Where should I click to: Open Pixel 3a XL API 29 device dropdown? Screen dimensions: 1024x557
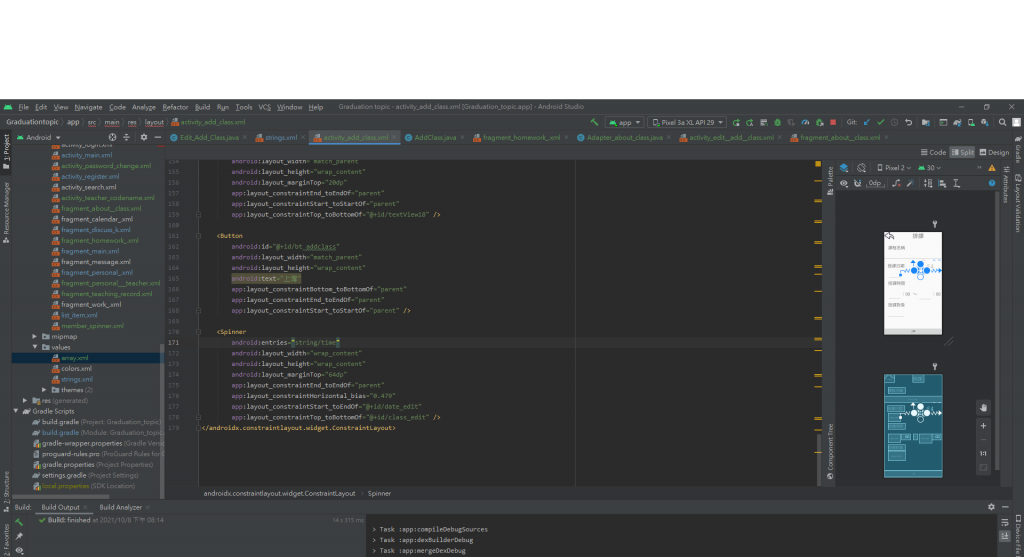[x=687, y=122]
